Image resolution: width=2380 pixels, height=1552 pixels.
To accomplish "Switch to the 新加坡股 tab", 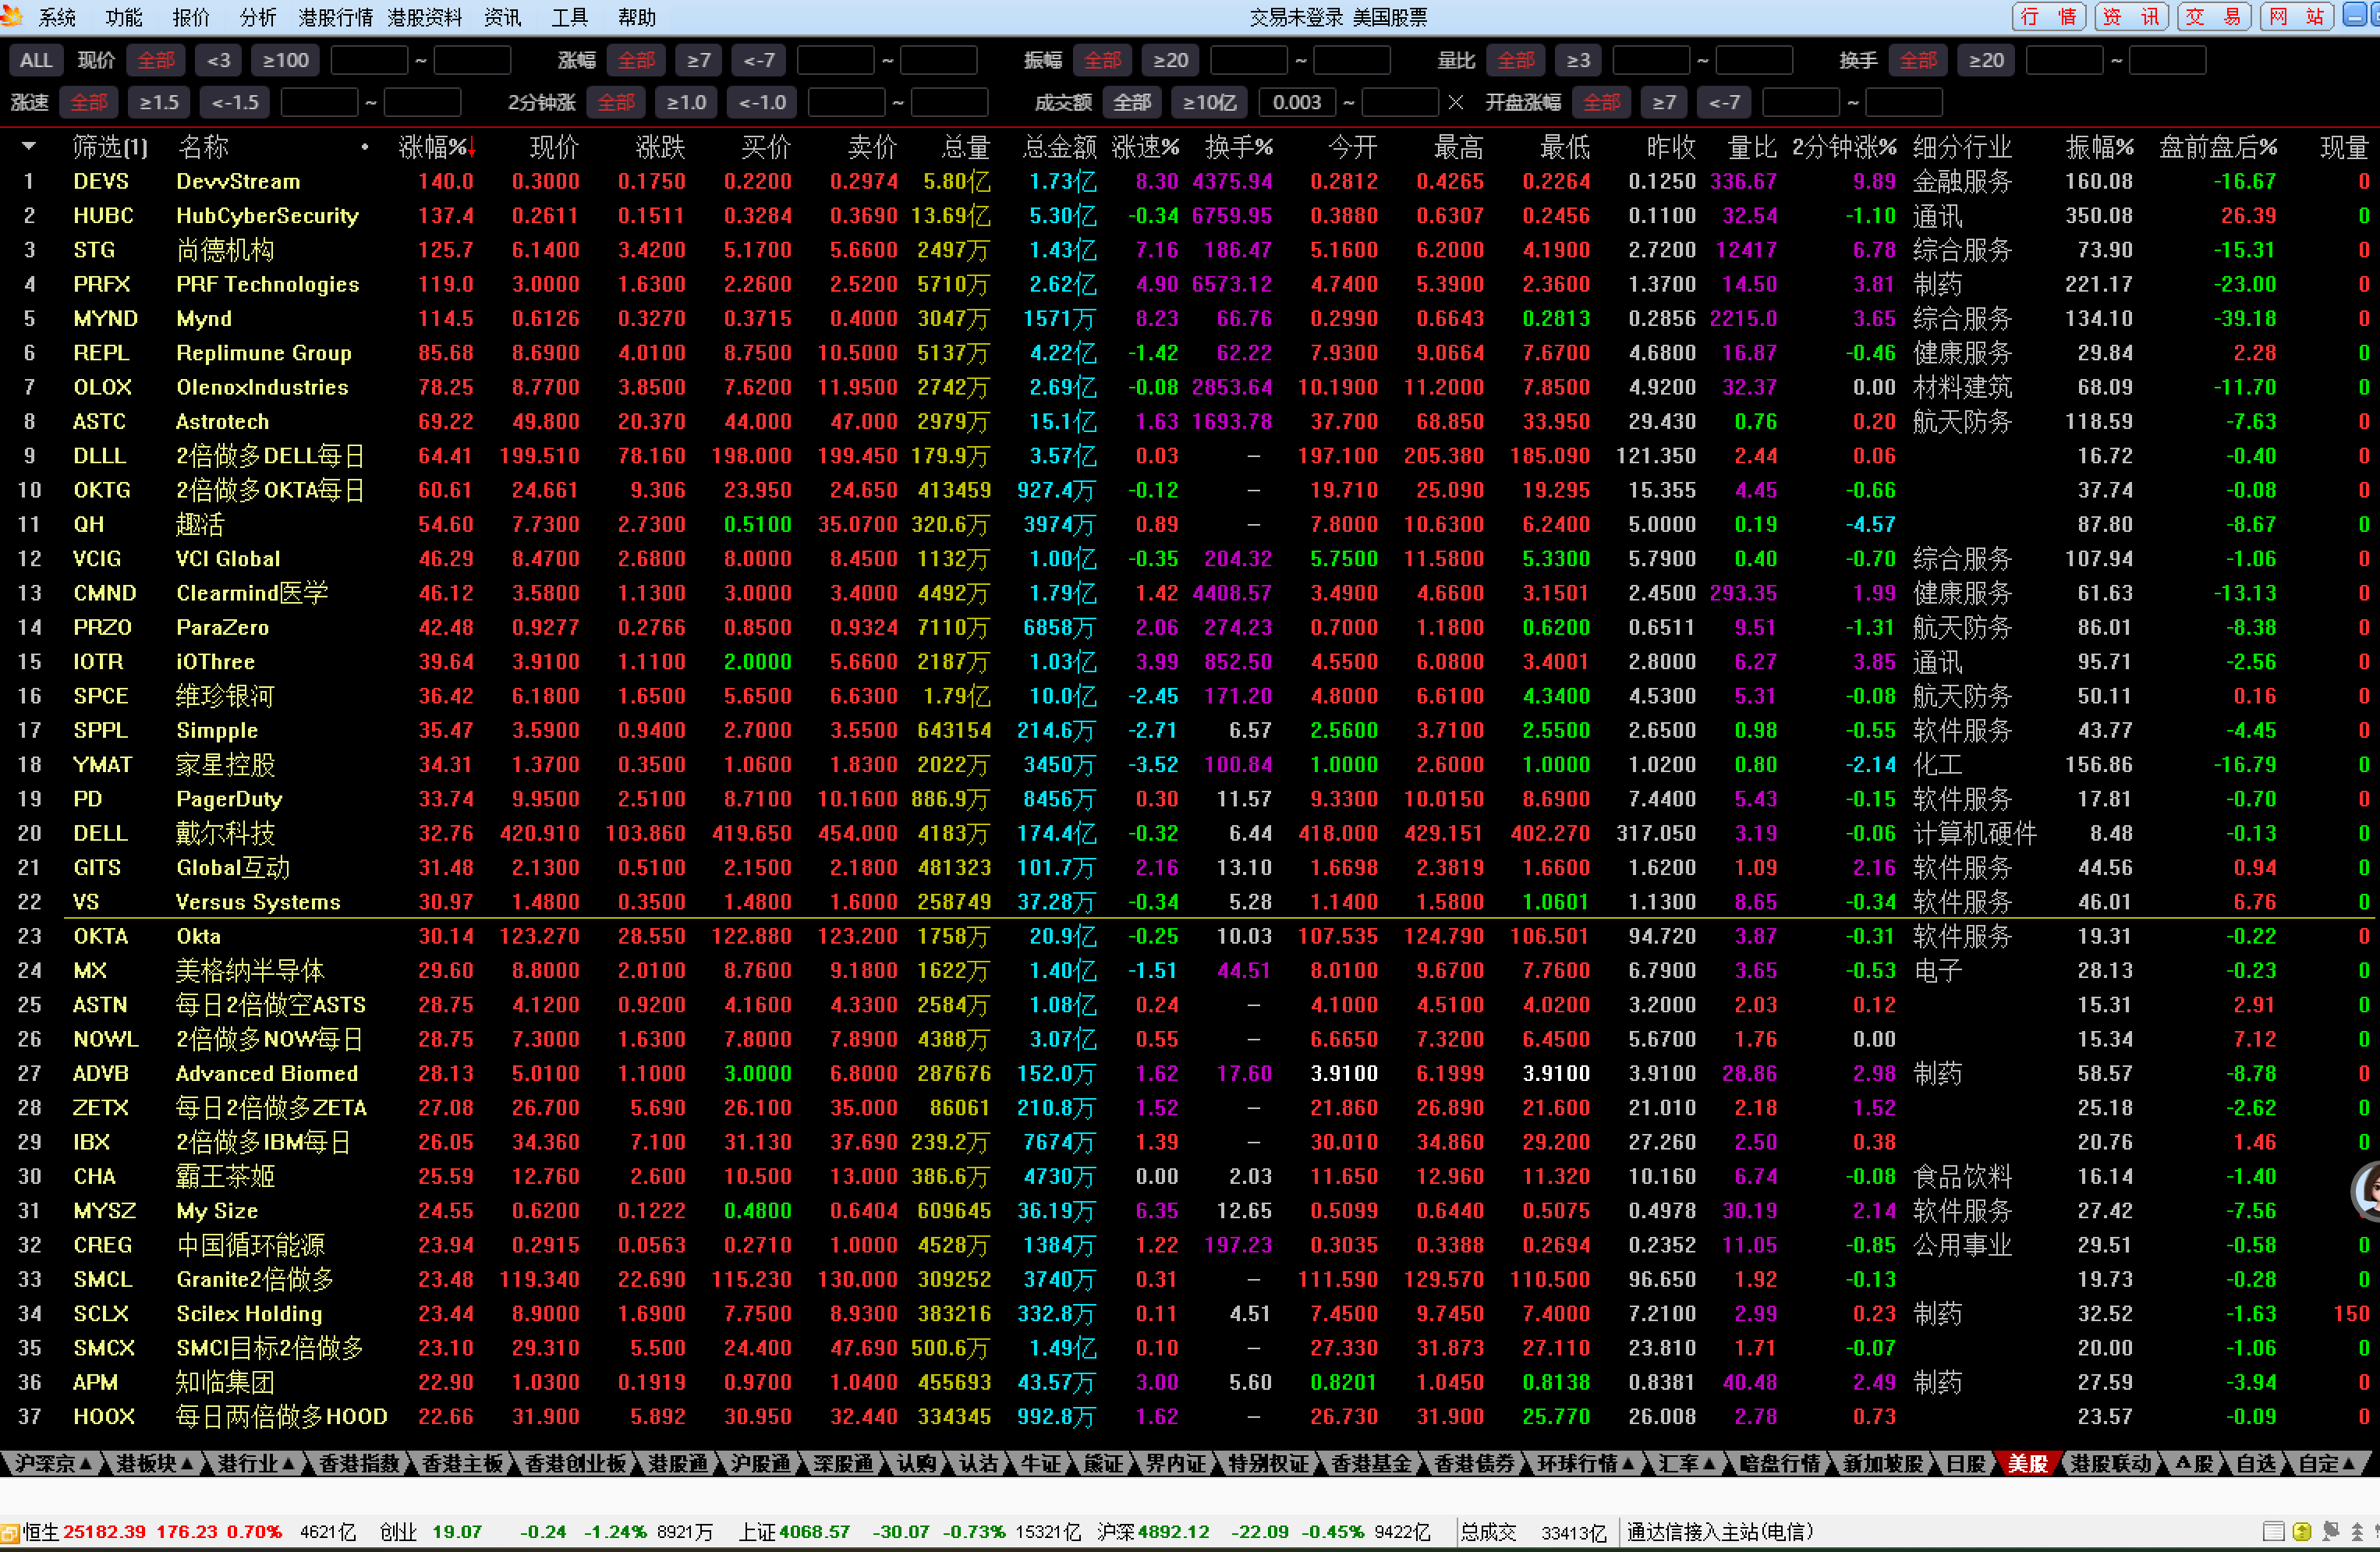I will [x=1883, y=1463].
